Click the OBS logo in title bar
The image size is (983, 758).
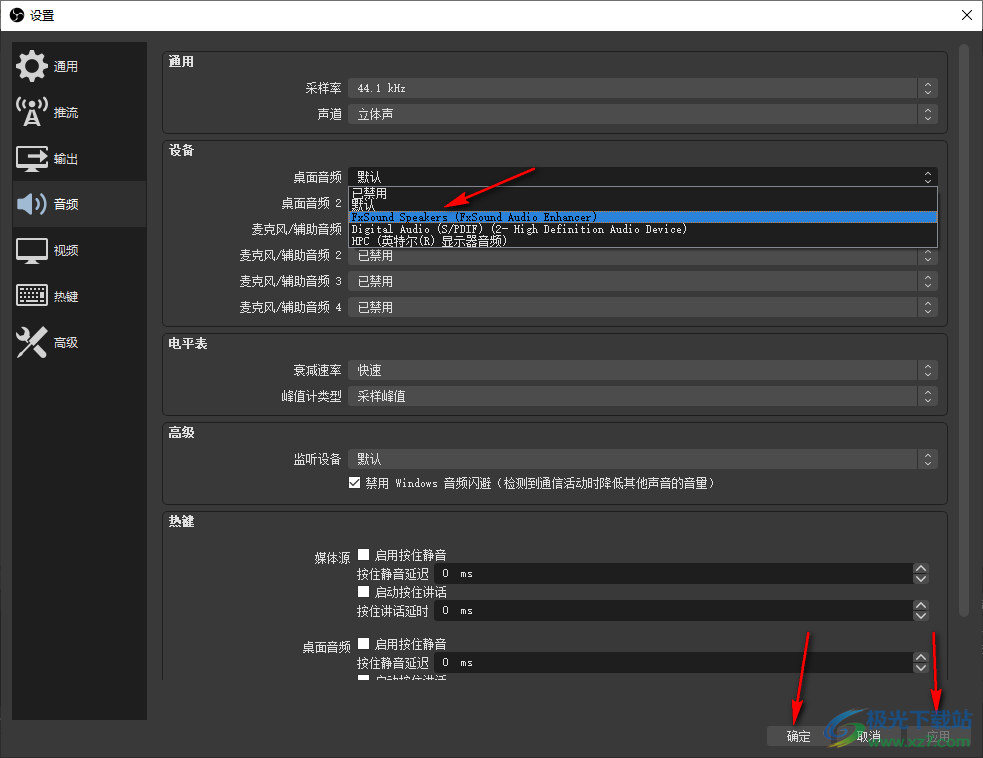17,15
